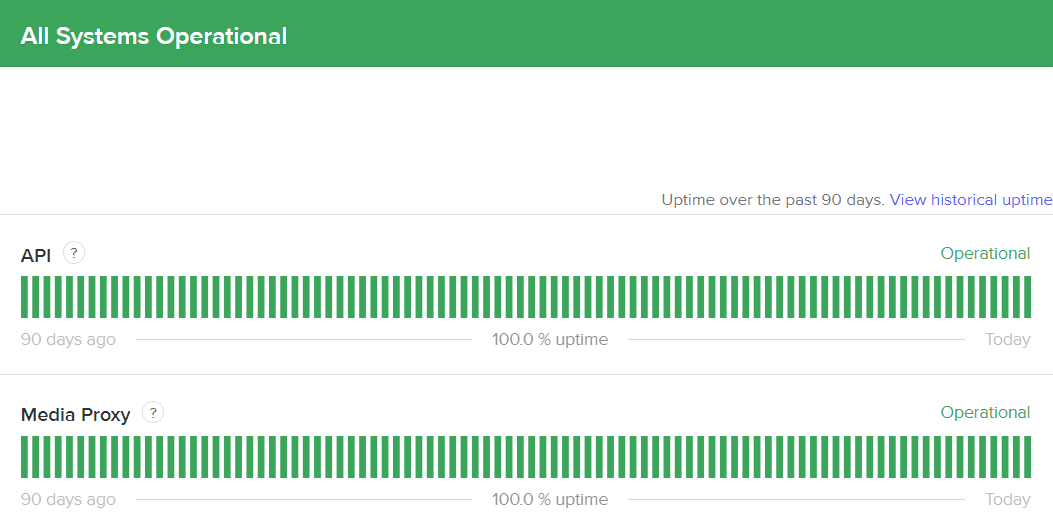The height and width of the screenshot is (524, 1053).
Task: Click the Operational status of Media Proxy
Action: click(x=985, y=413)
